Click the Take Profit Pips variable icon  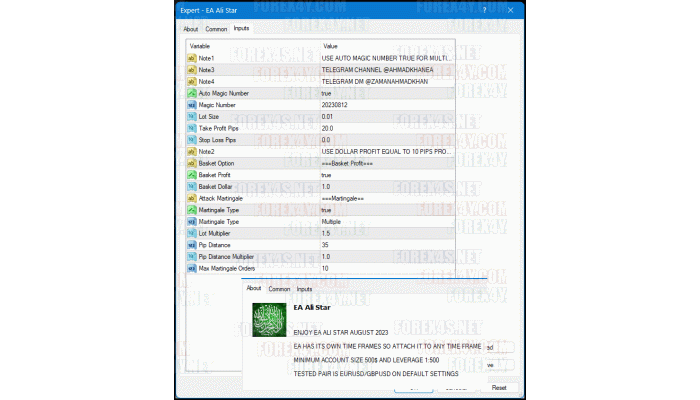pyautogui.click(x=192, y=128)
